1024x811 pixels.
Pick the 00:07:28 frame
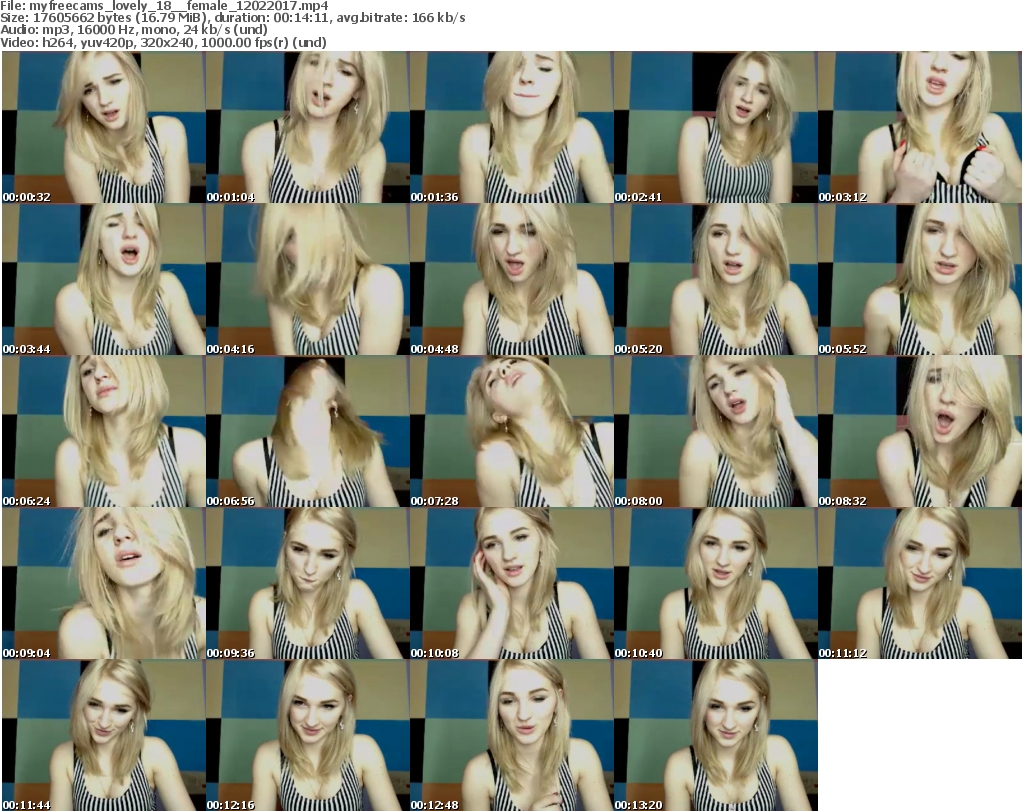(x=511, y=432)
